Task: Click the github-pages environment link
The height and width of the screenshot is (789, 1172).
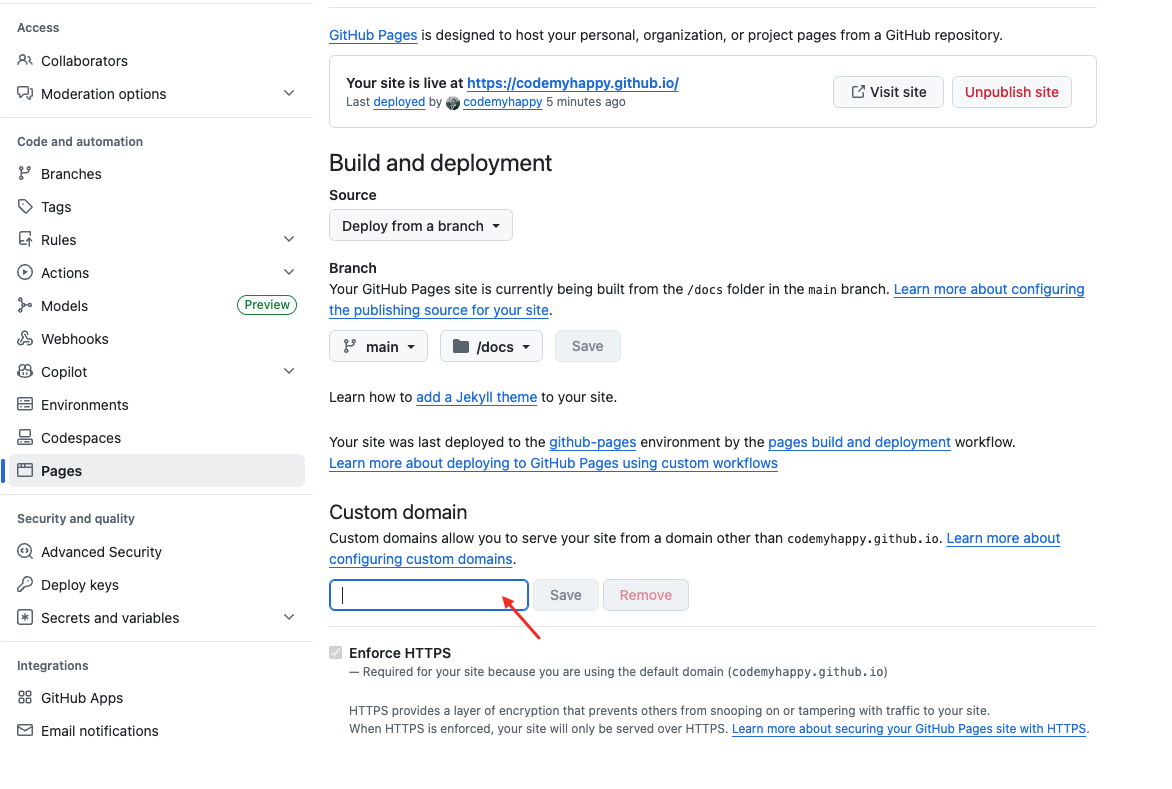Action: click(593, 442)
